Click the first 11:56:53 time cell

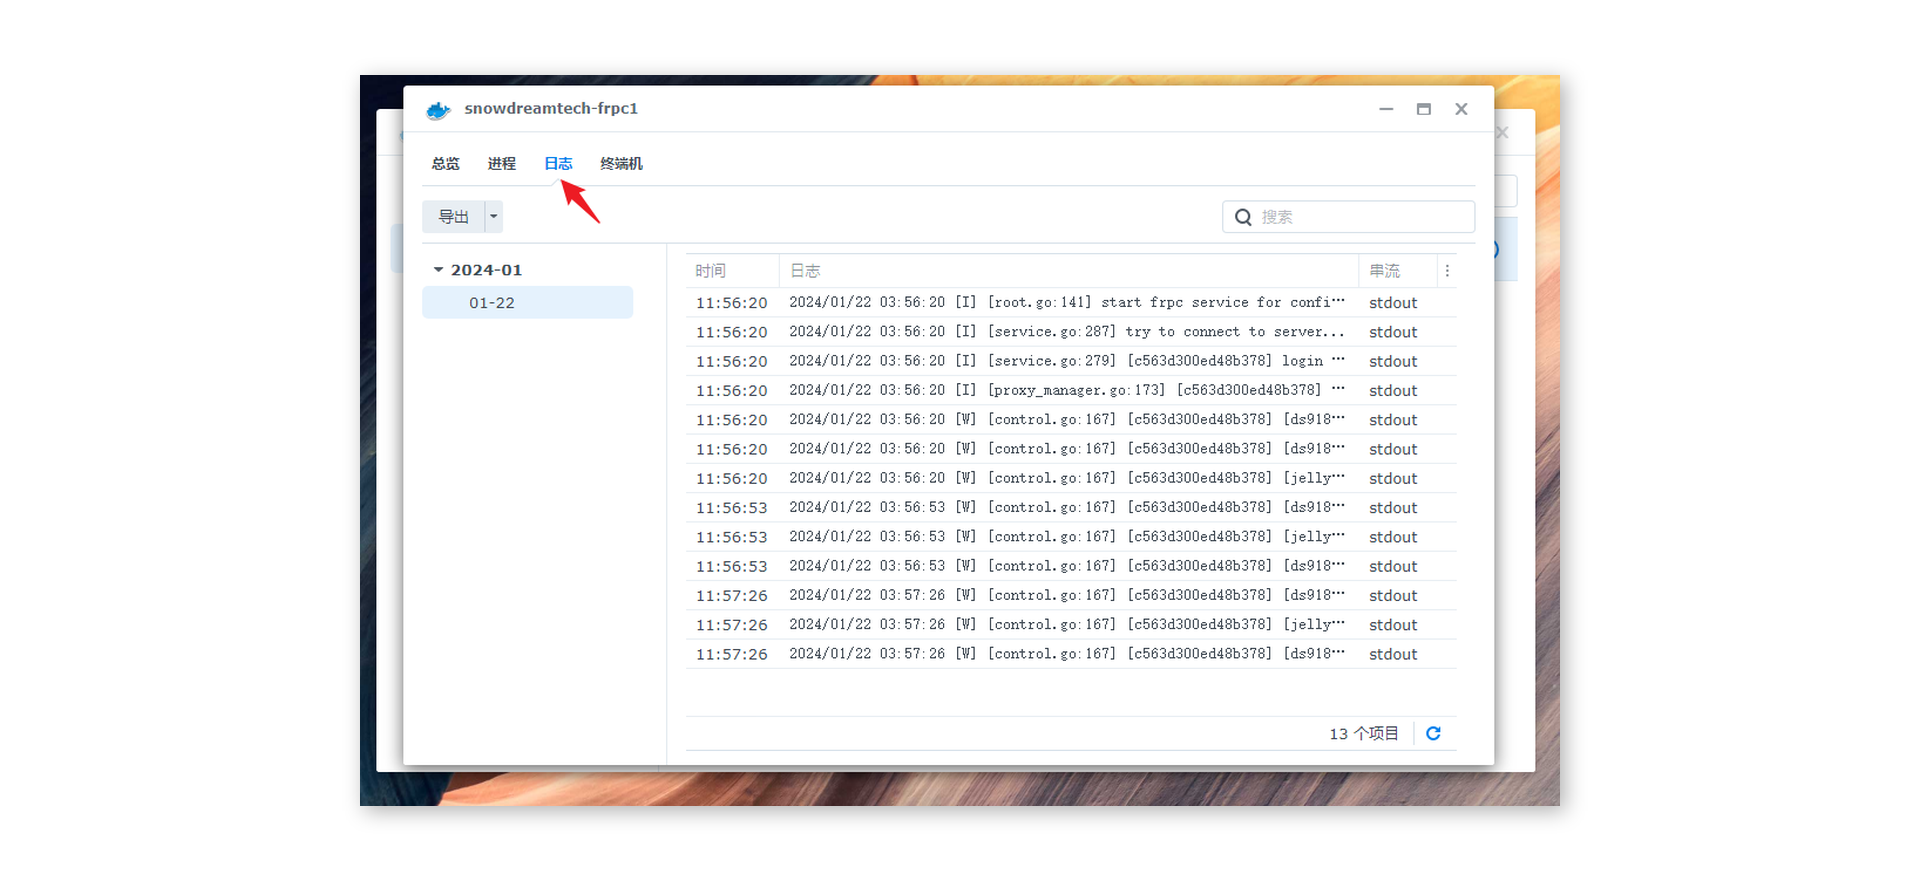[732, 508]
